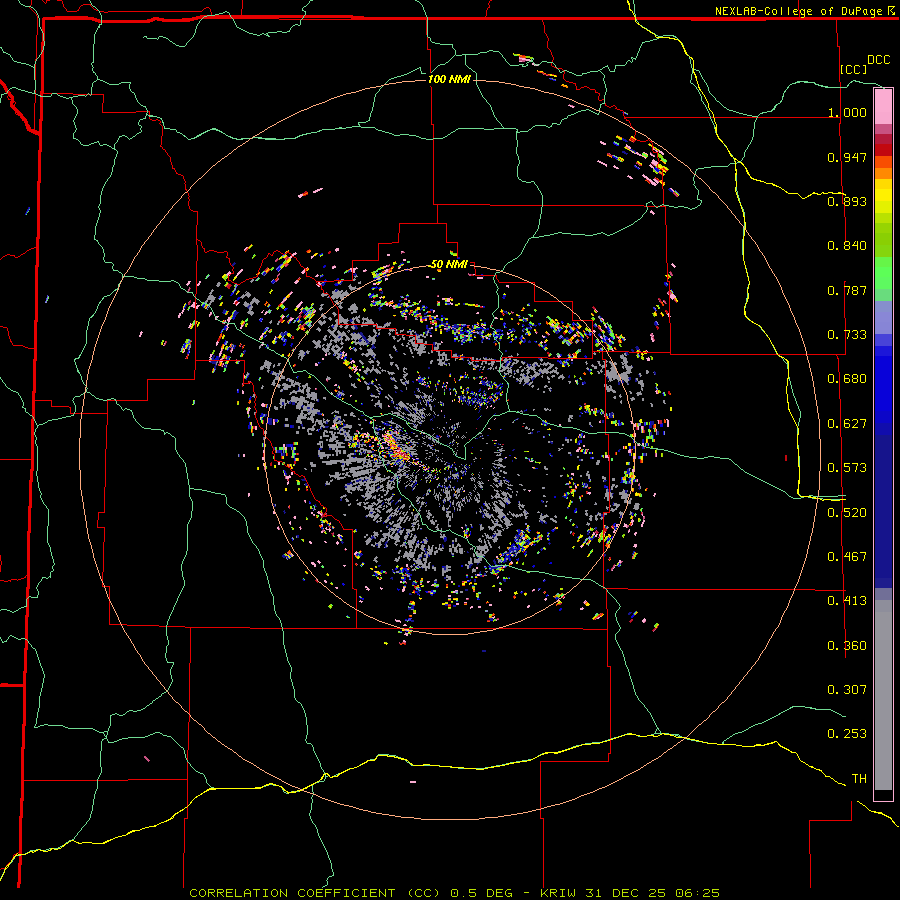This screenshot has width=900, height=900.
Task: Select the 0.467 scale value
Action: coord(847,557)
